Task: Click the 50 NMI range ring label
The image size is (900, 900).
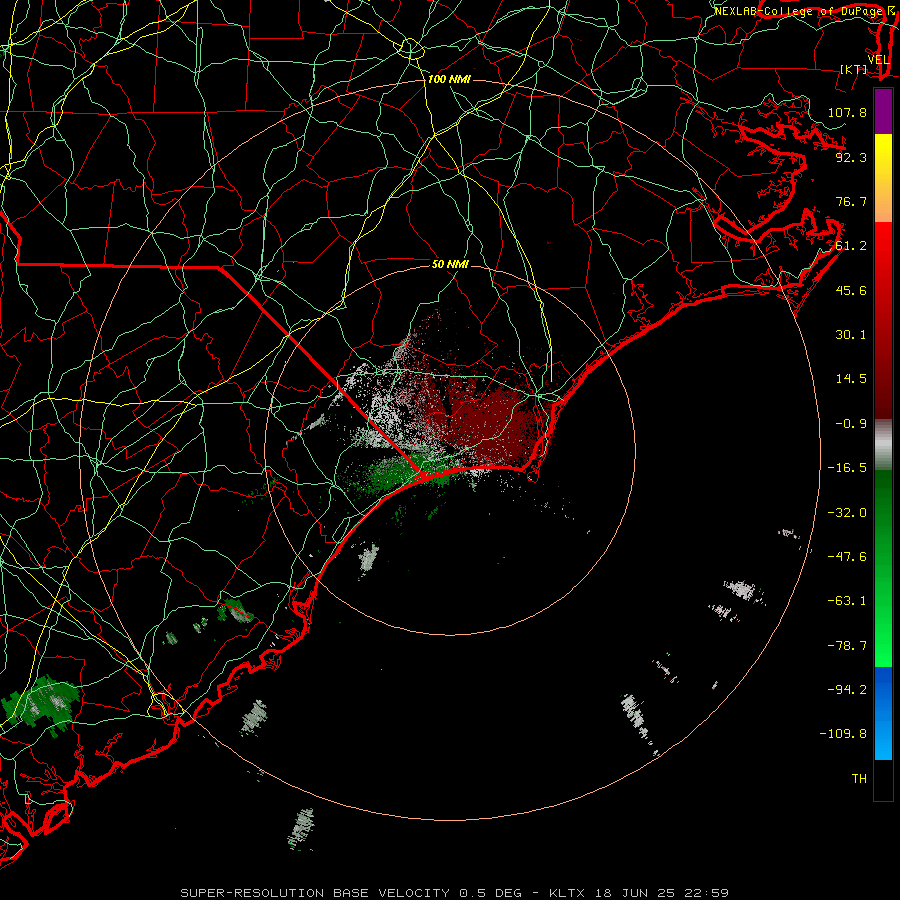Action: click(450, 264)
